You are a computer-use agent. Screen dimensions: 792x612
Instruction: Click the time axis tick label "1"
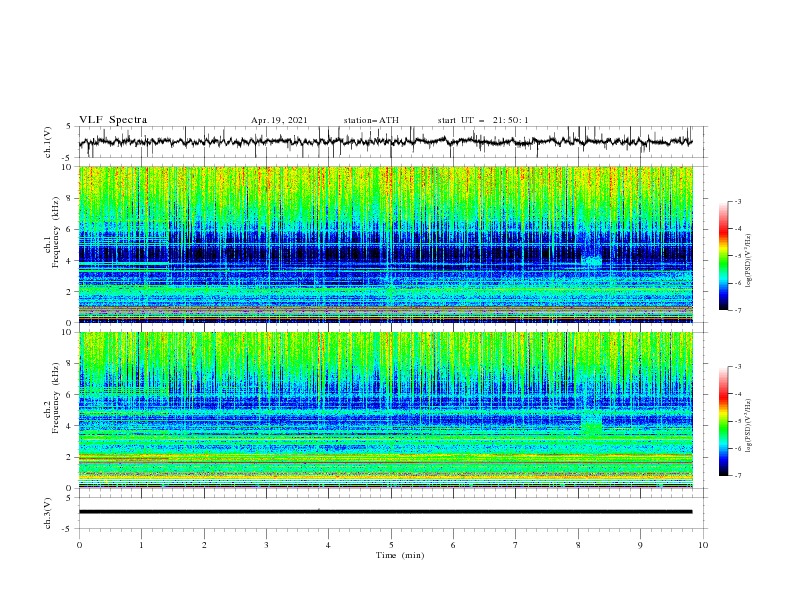(x=141, y=545)
